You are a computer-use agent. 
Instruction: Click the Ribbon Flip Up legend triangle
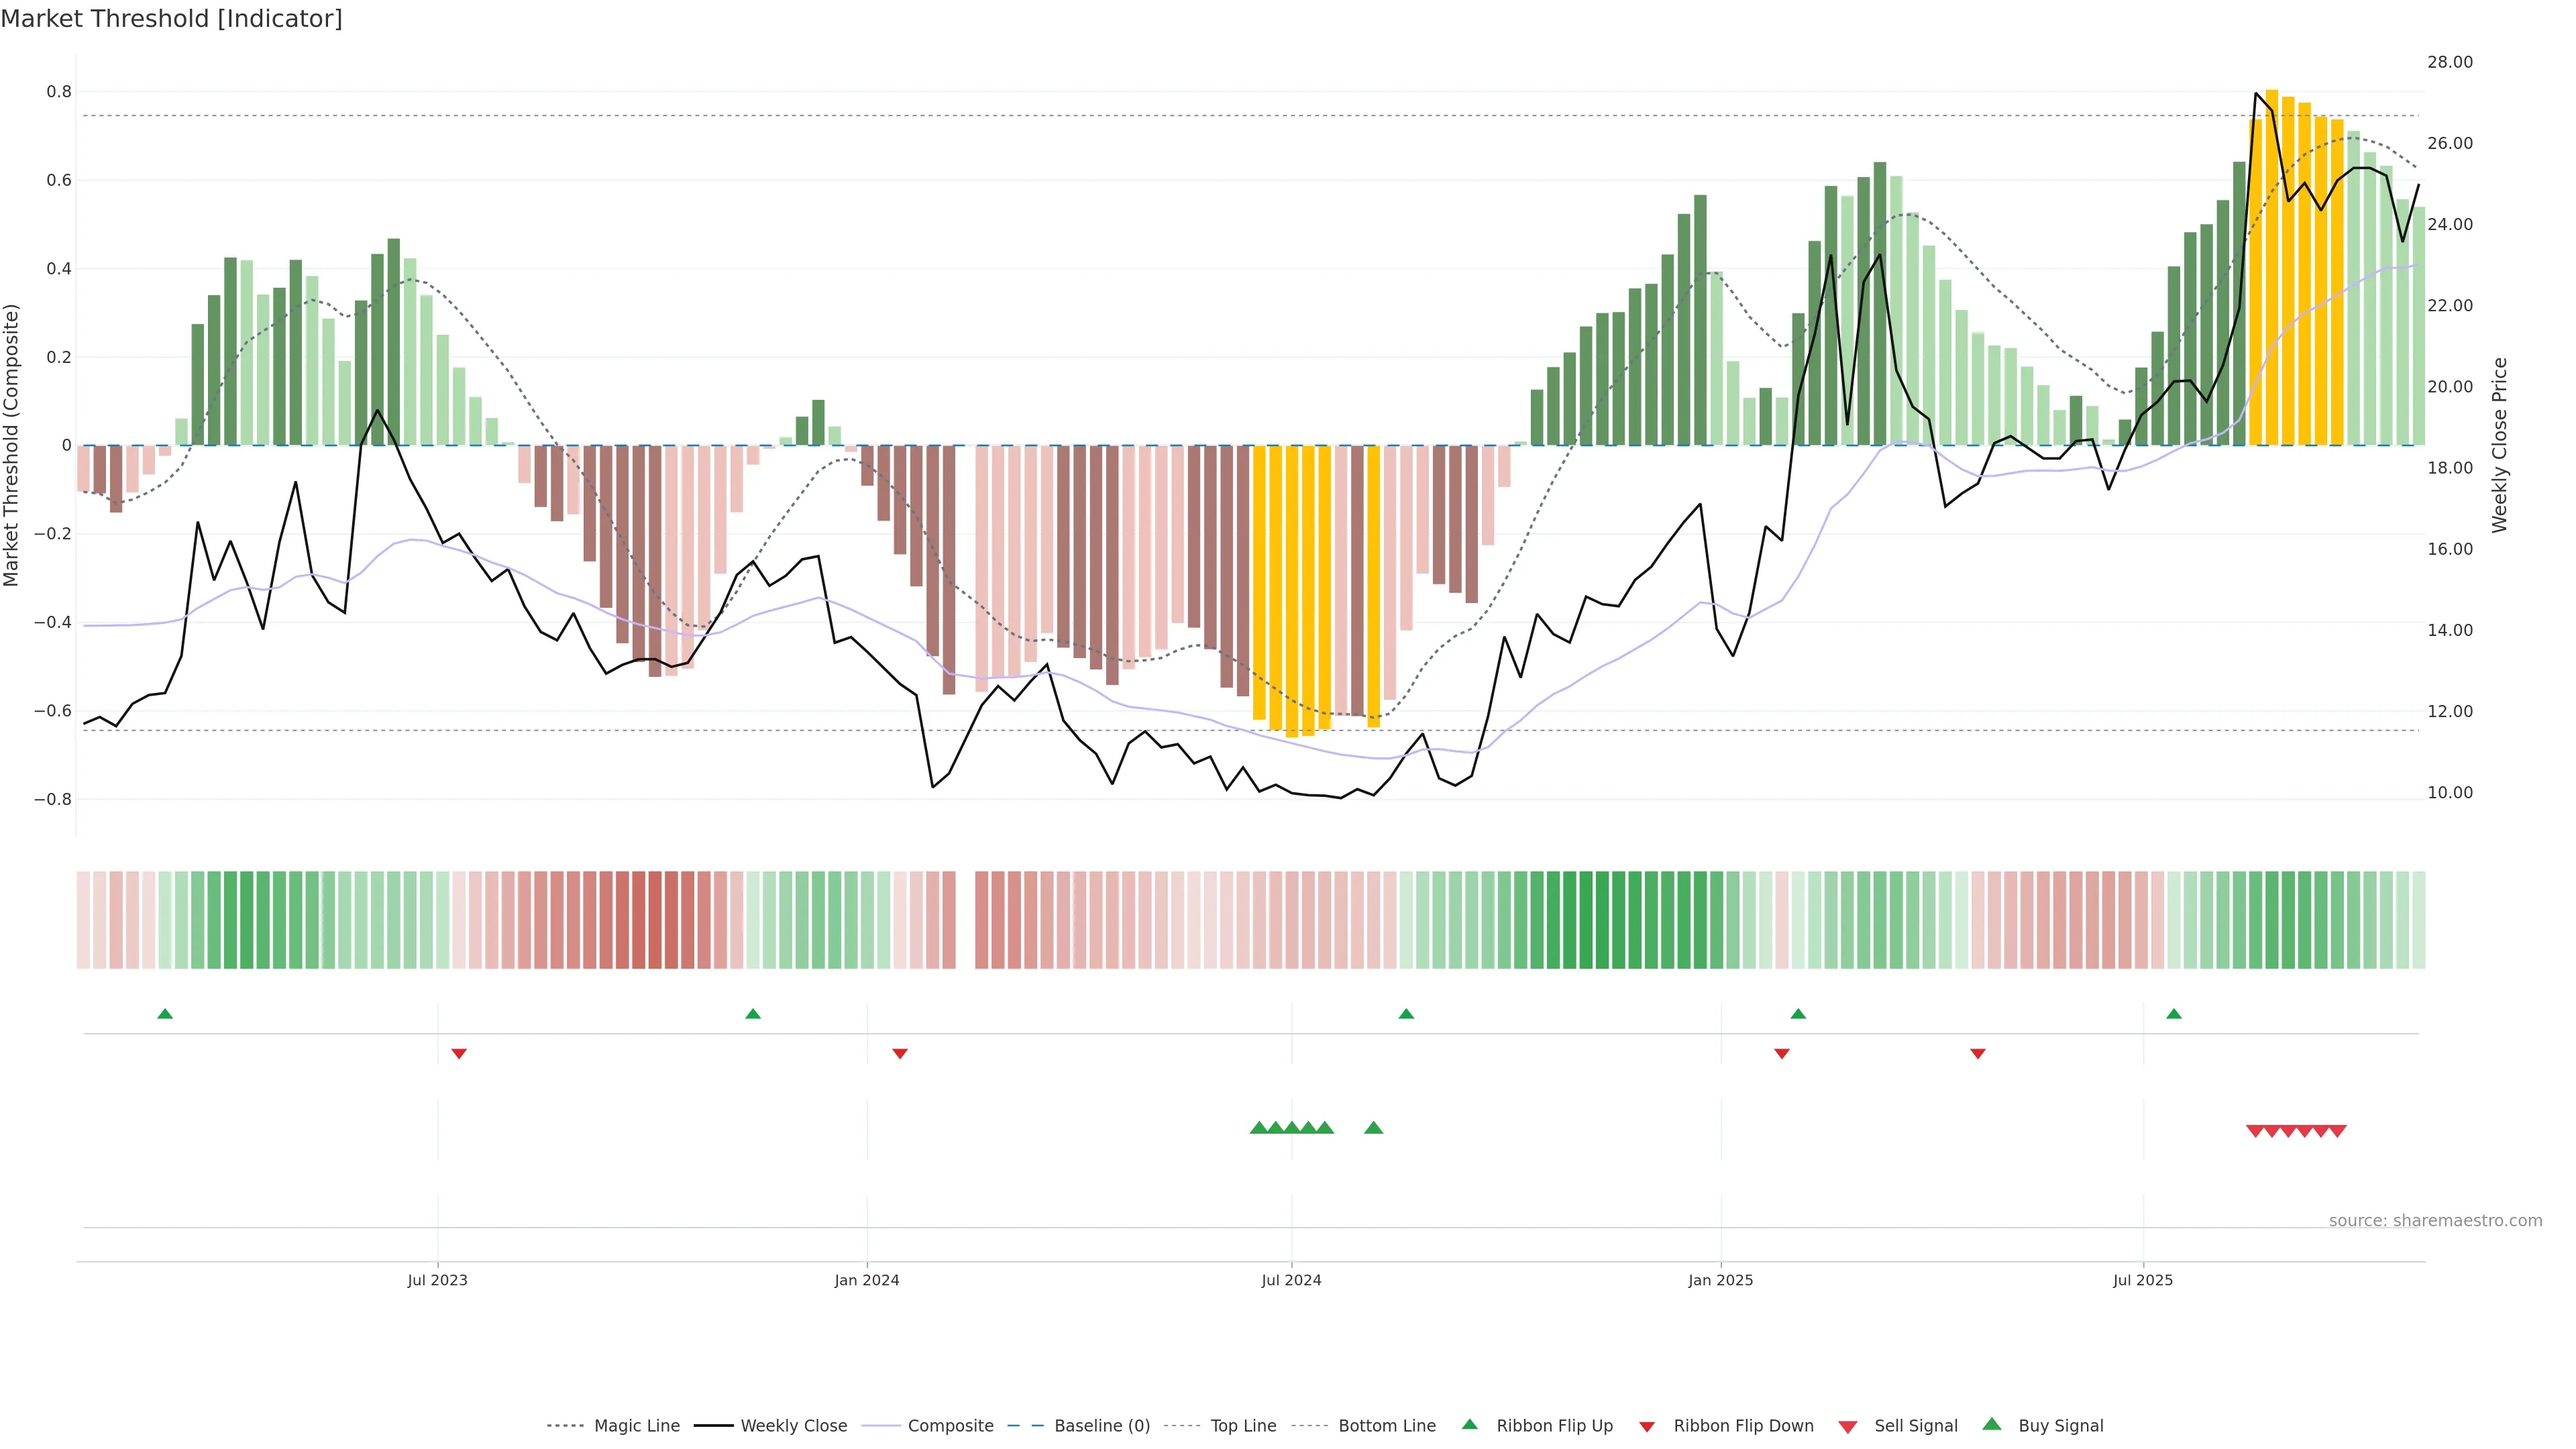pos(1469,1424)
